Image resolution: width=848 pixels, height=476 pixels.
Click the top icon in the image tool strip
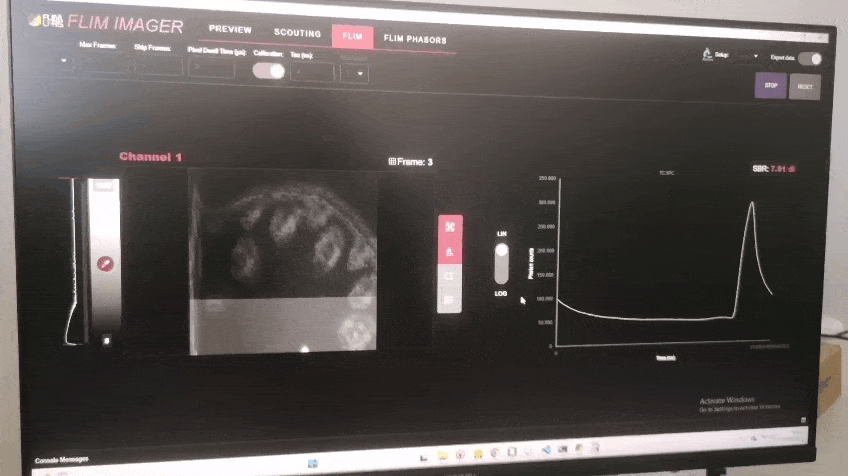450,227
